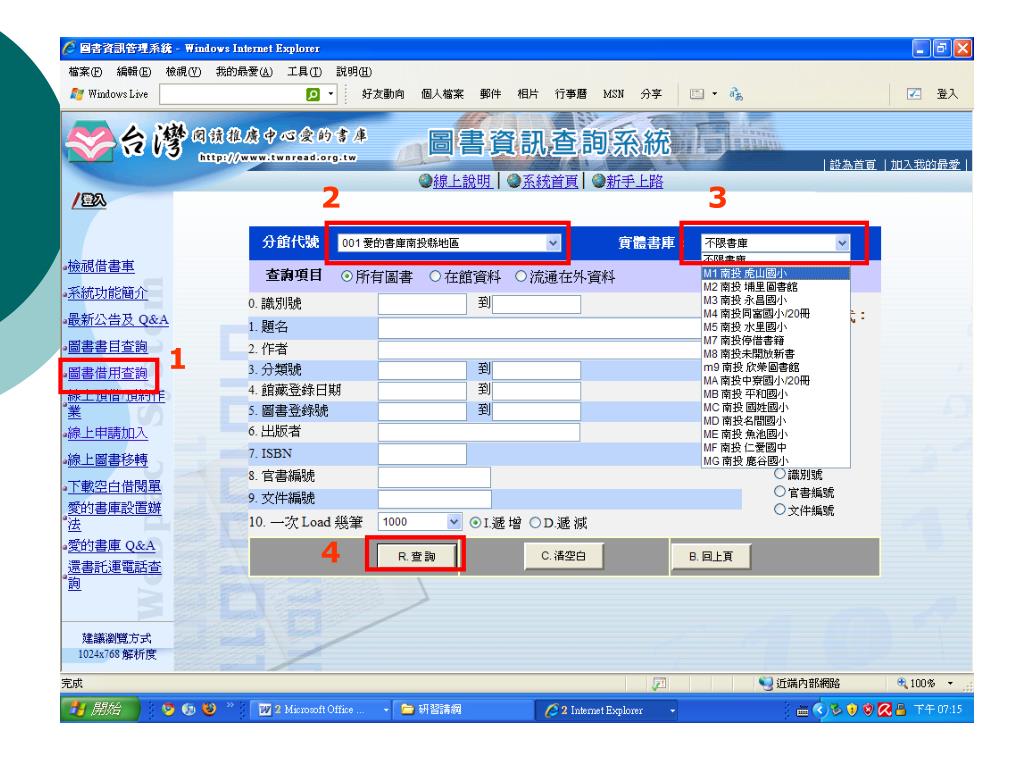Select 官書編號 sort radio button
The height and width of the screenshot is (768, 1024).
(x=780, y=491)
